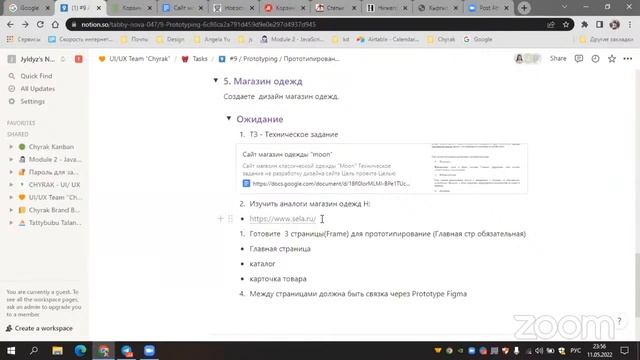The height and width of the screenshot is (360, 640).
Task: Open the Google Docs link in bookmark card
Action: [331, 184]
